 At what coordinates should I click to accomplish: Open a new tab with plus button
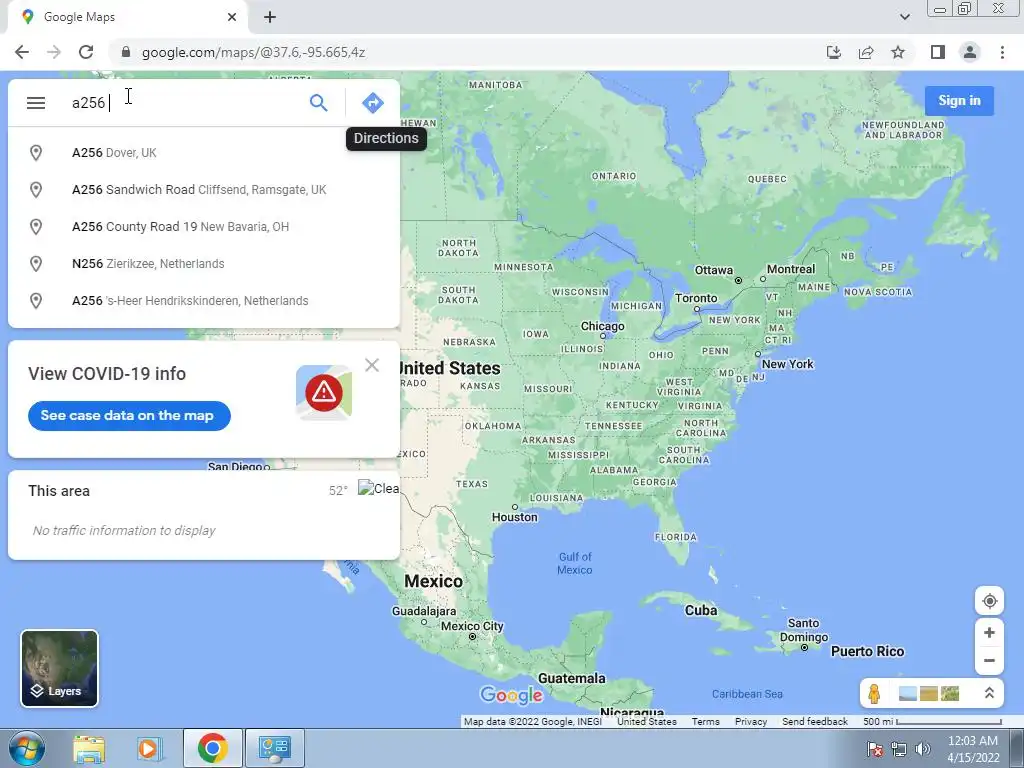(270, 17)
